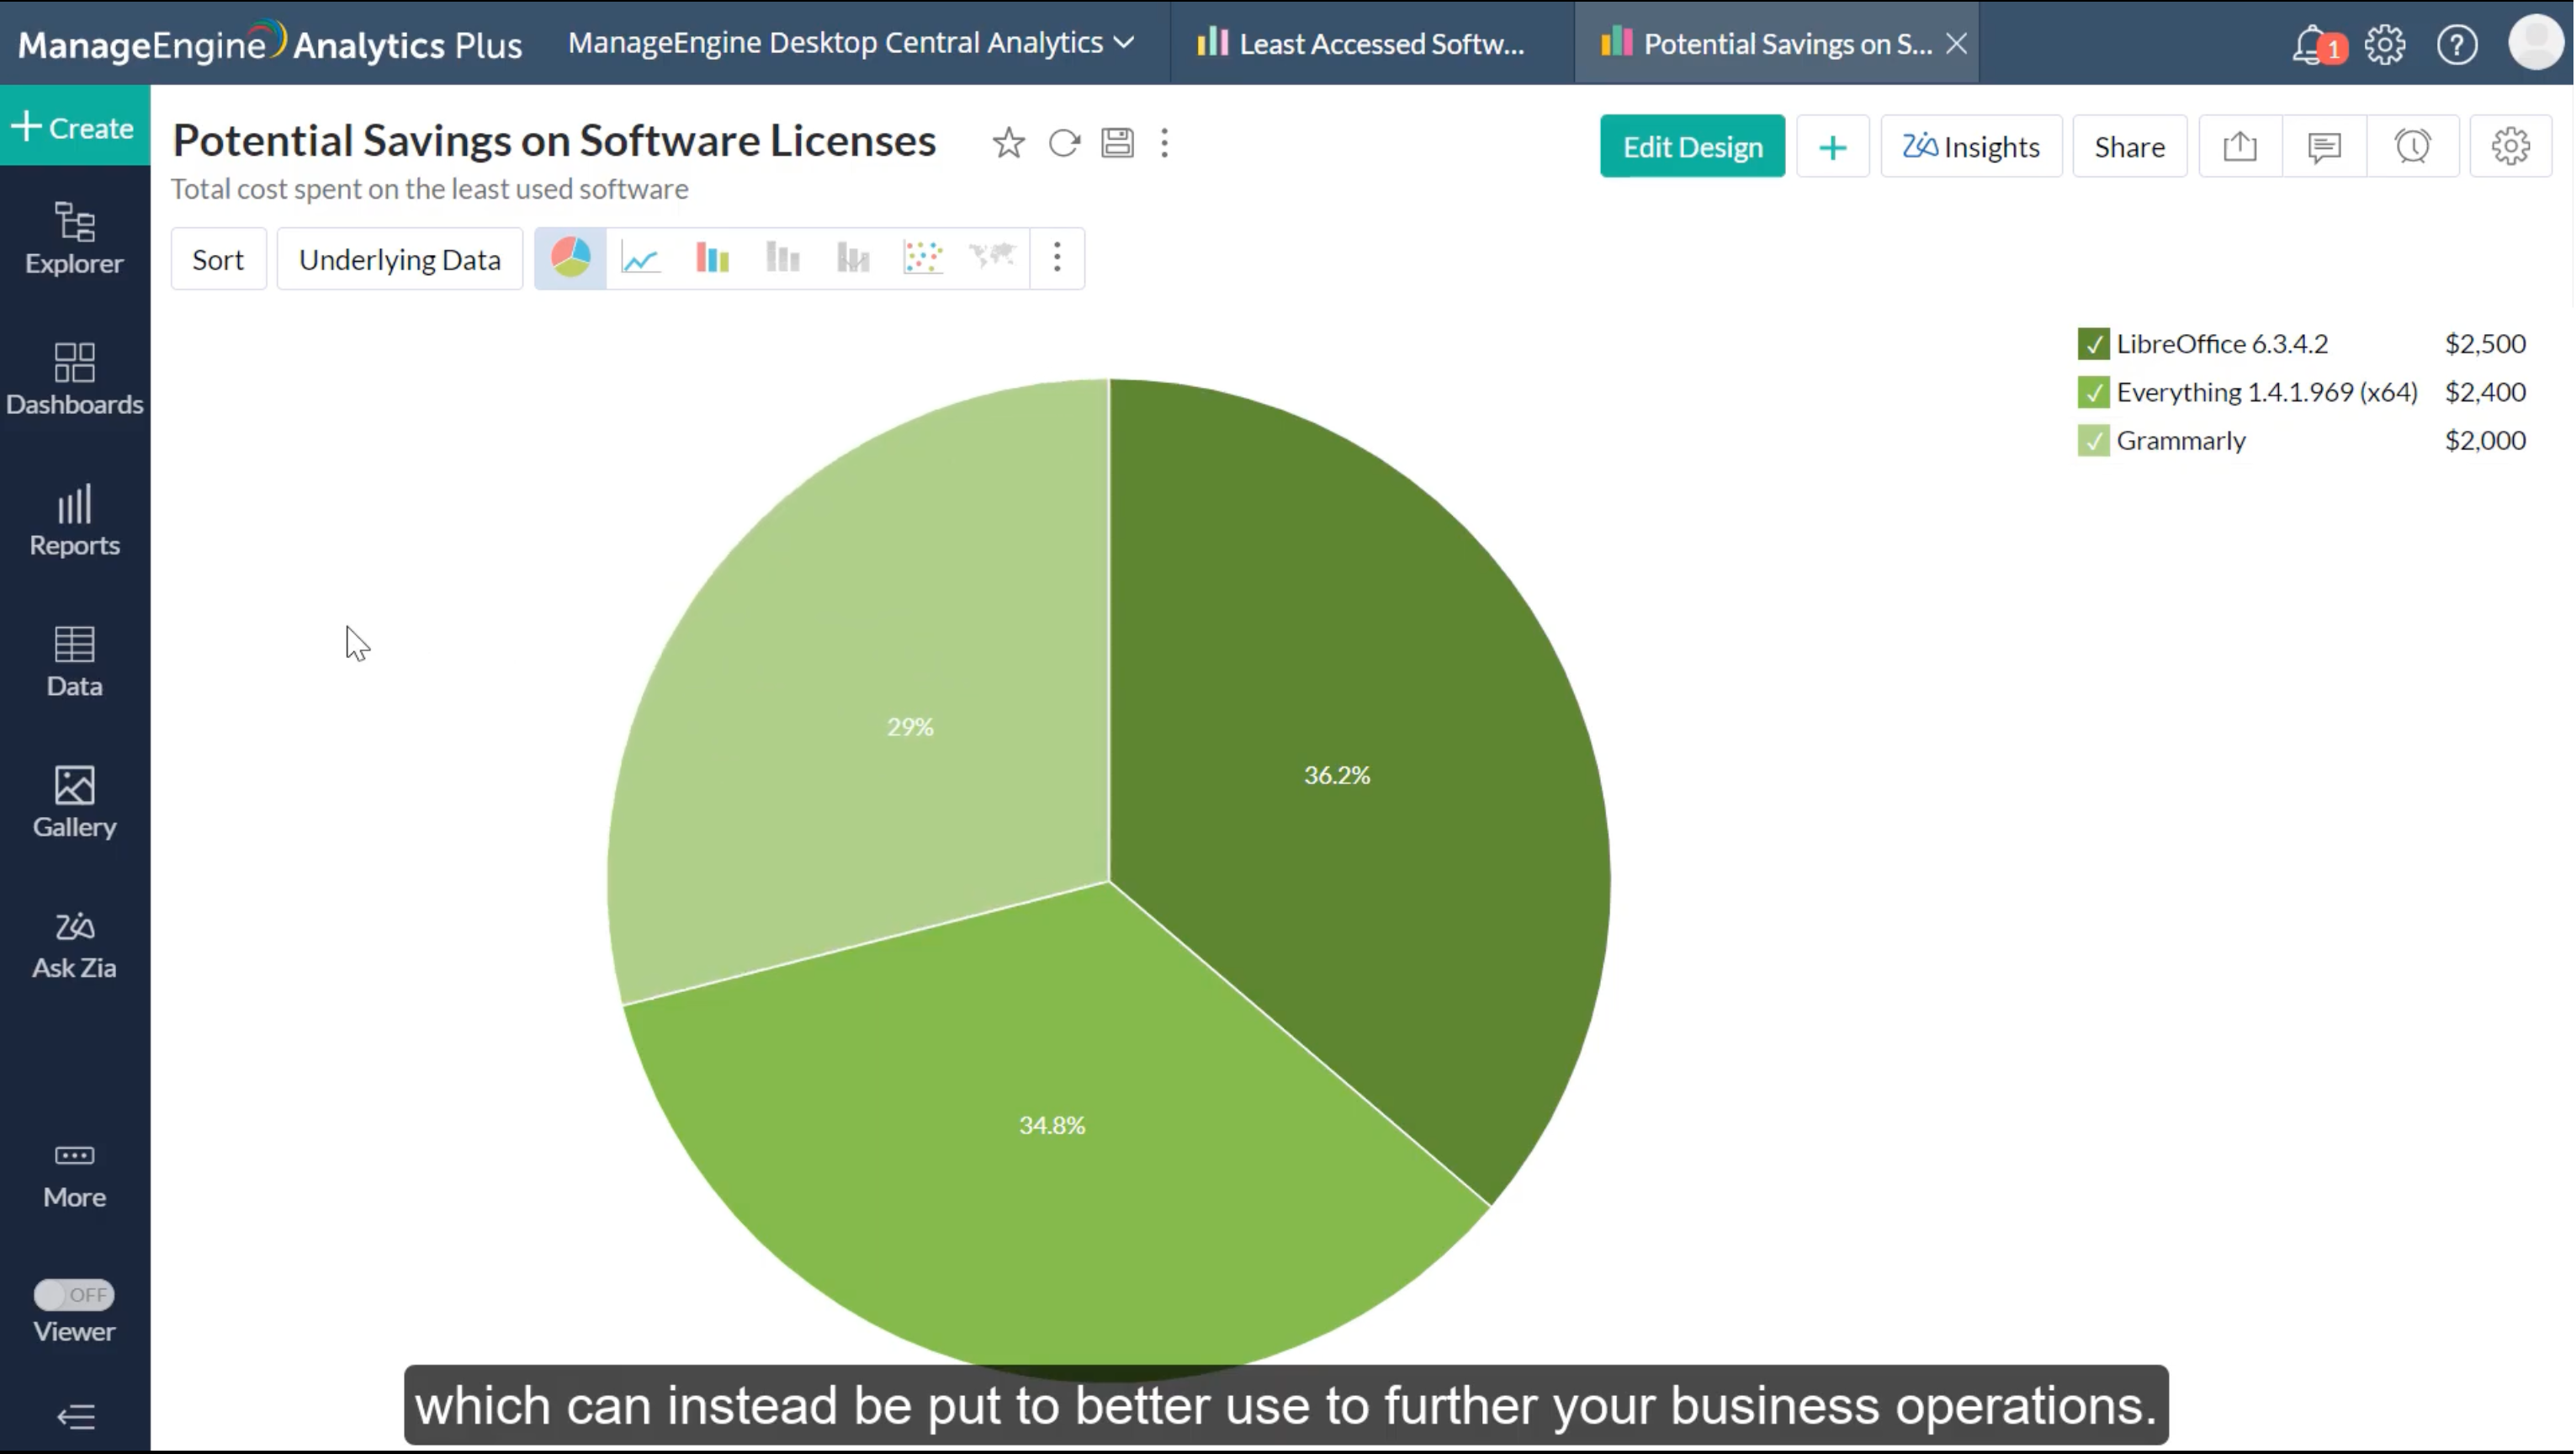The image size is (2576, 1454).
Task: Open report title more options menu
Action: point(1164,143)
